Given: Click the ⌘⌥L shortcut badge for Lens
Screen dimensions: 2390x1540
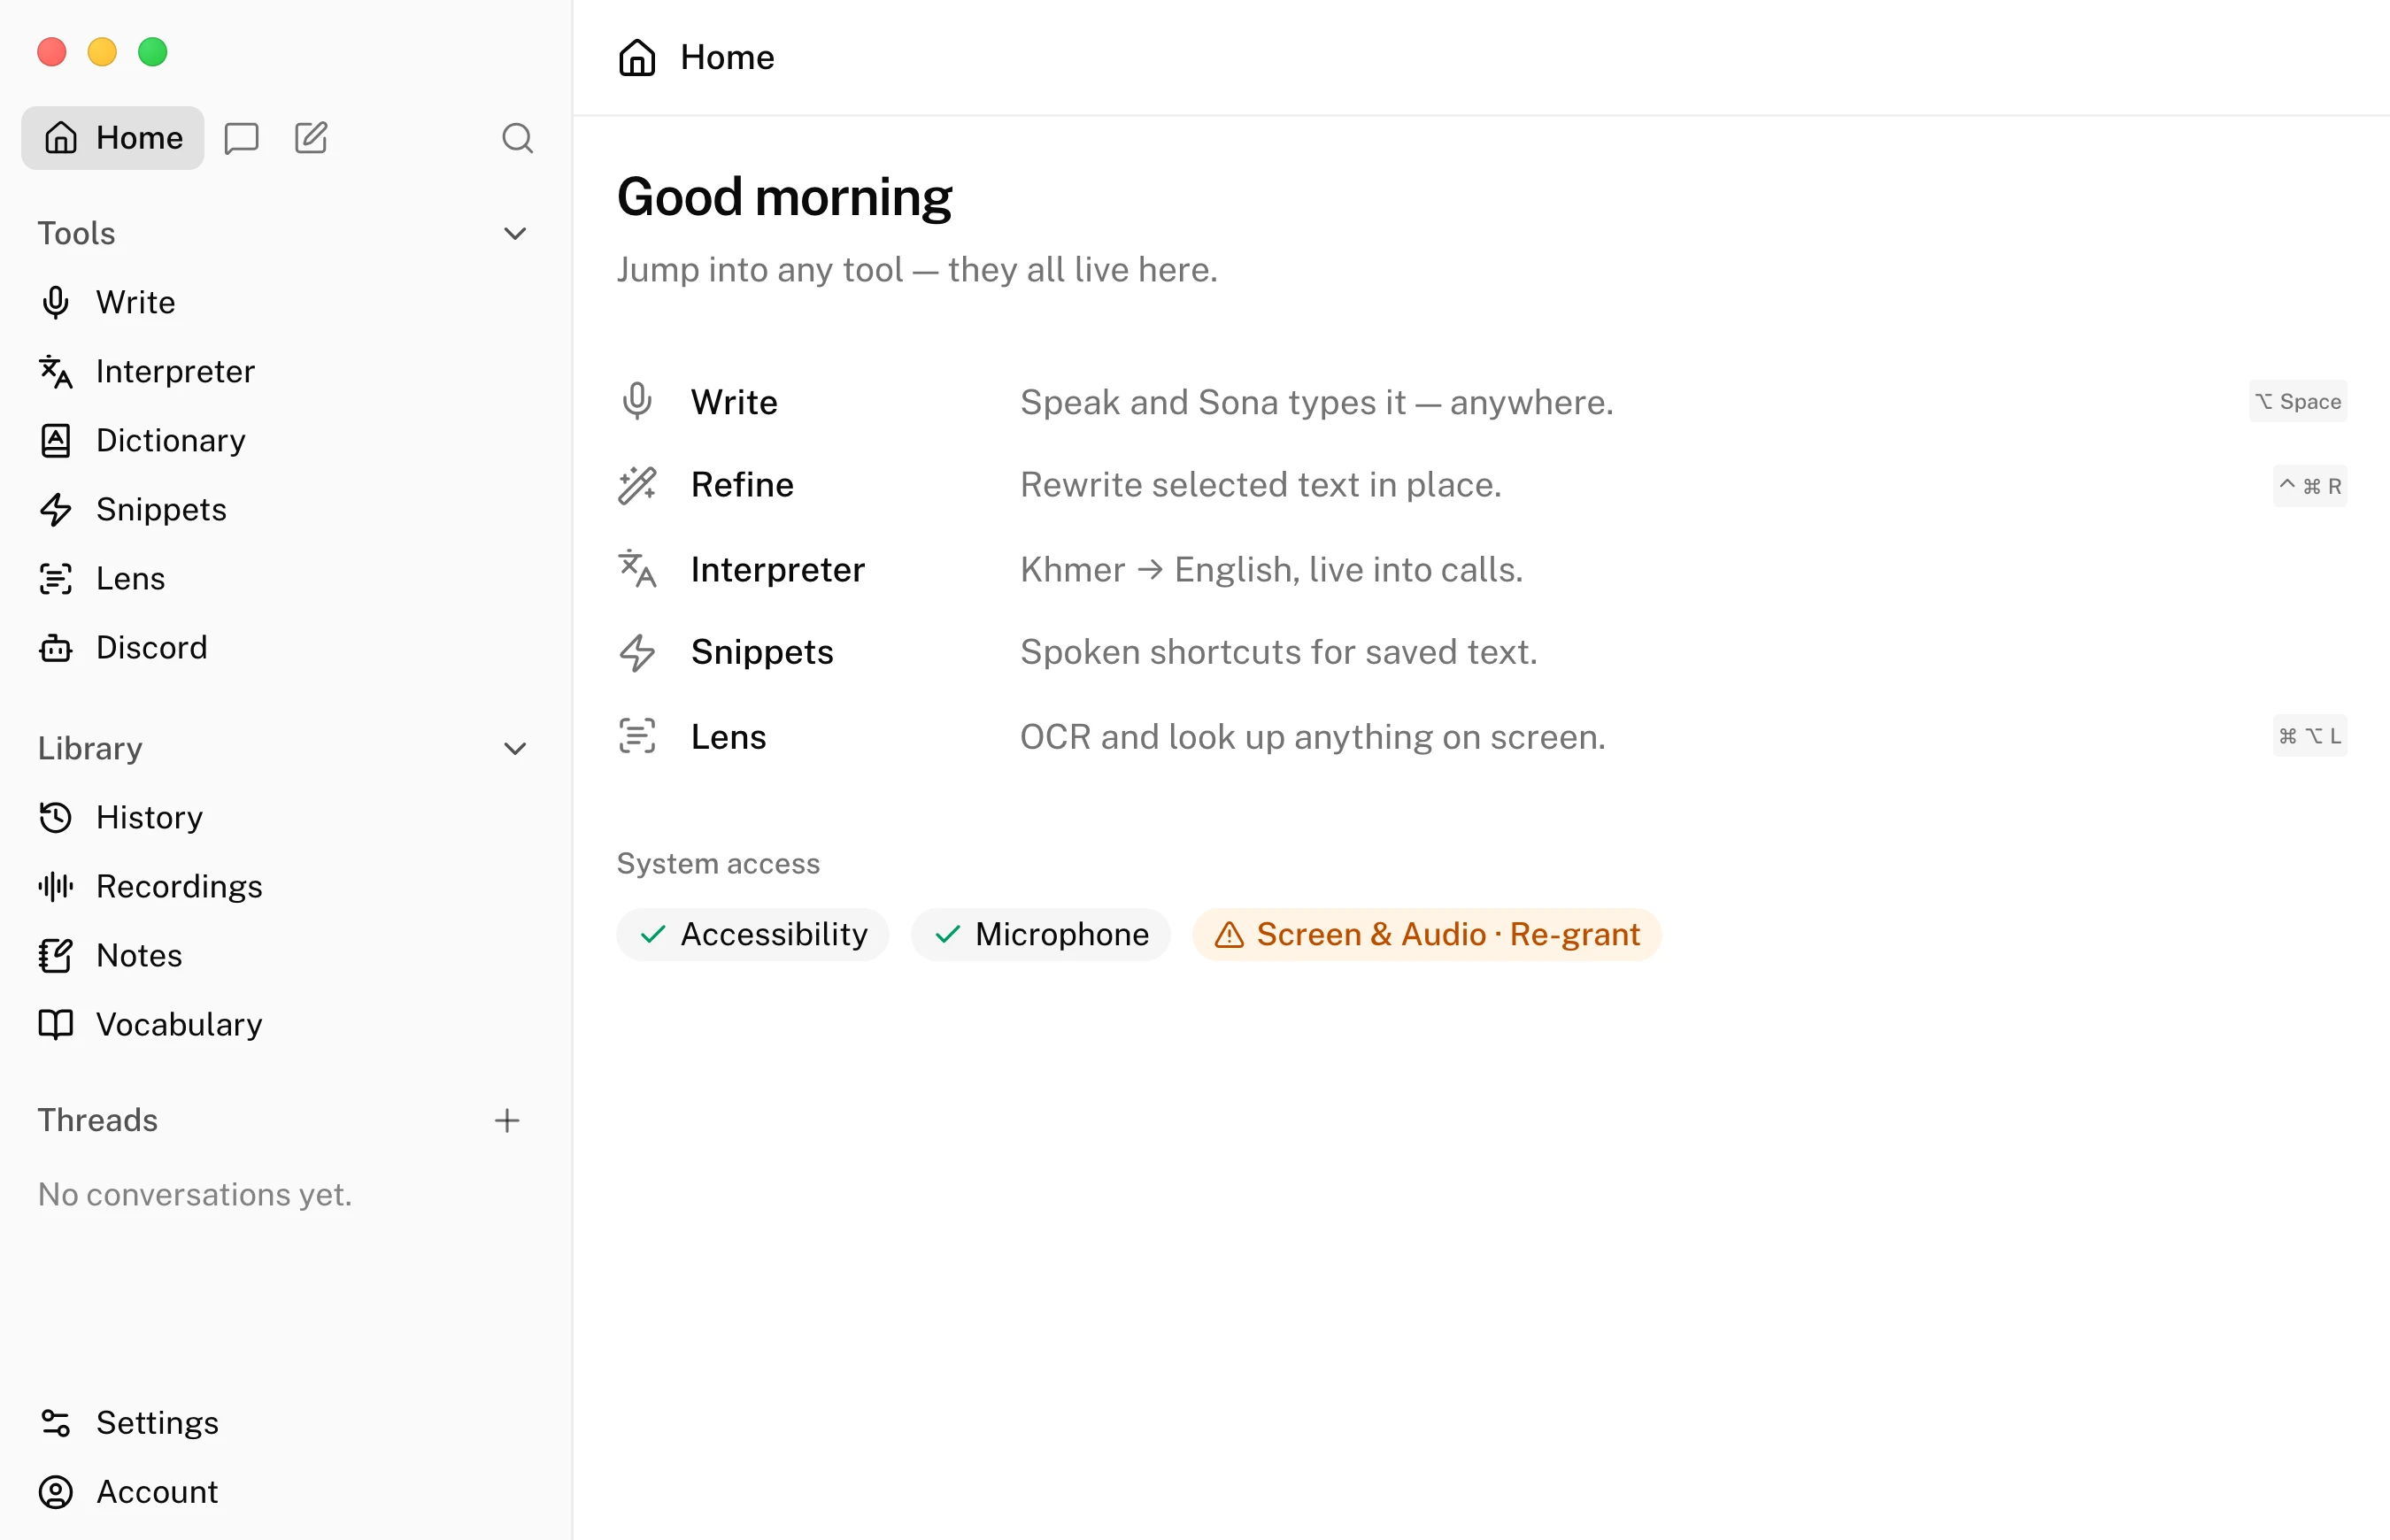Looking at the screenshot, I should (2310, 736).
